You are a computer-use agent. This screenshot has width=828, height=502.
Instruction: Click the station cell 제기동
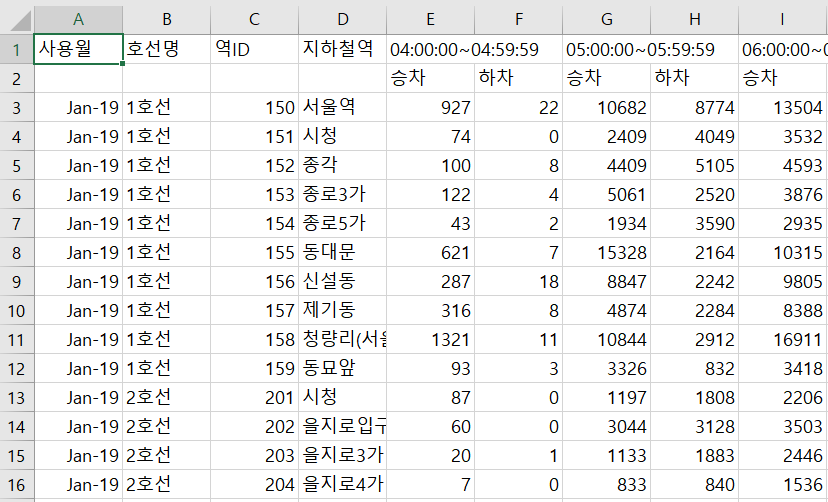pos(342,311)
